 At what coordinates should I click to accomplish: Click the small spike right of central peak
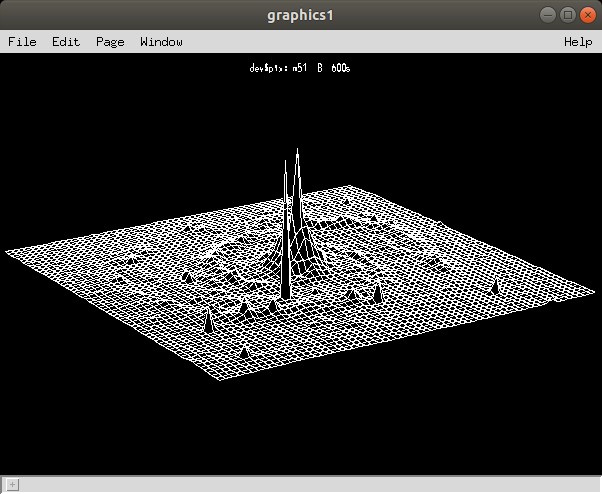click(378, 290)
